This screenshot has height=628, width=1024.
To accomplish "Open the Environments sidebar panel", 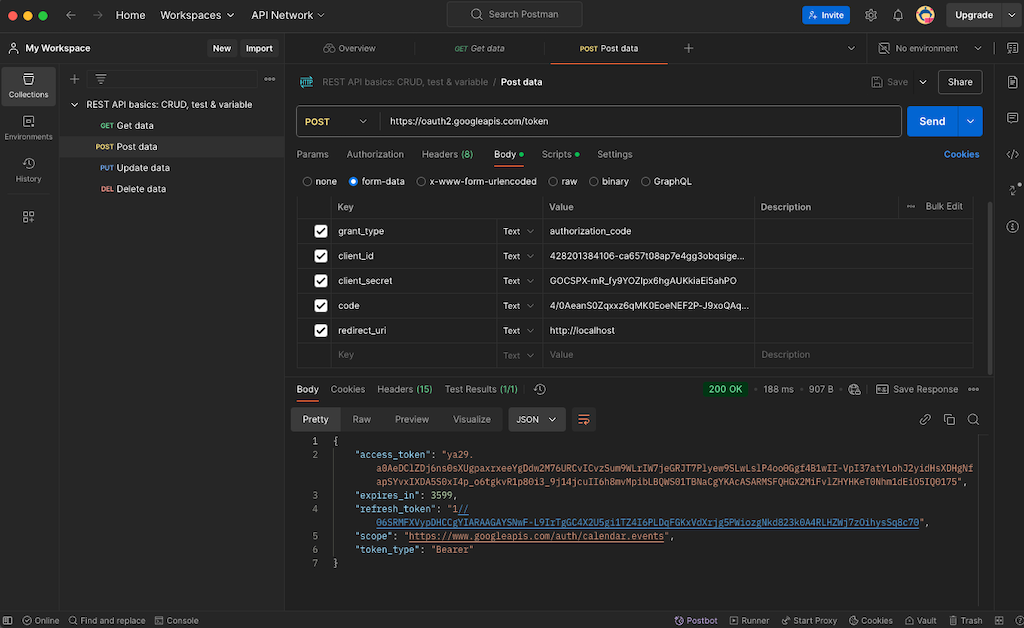I will click(x=28, y=128).
